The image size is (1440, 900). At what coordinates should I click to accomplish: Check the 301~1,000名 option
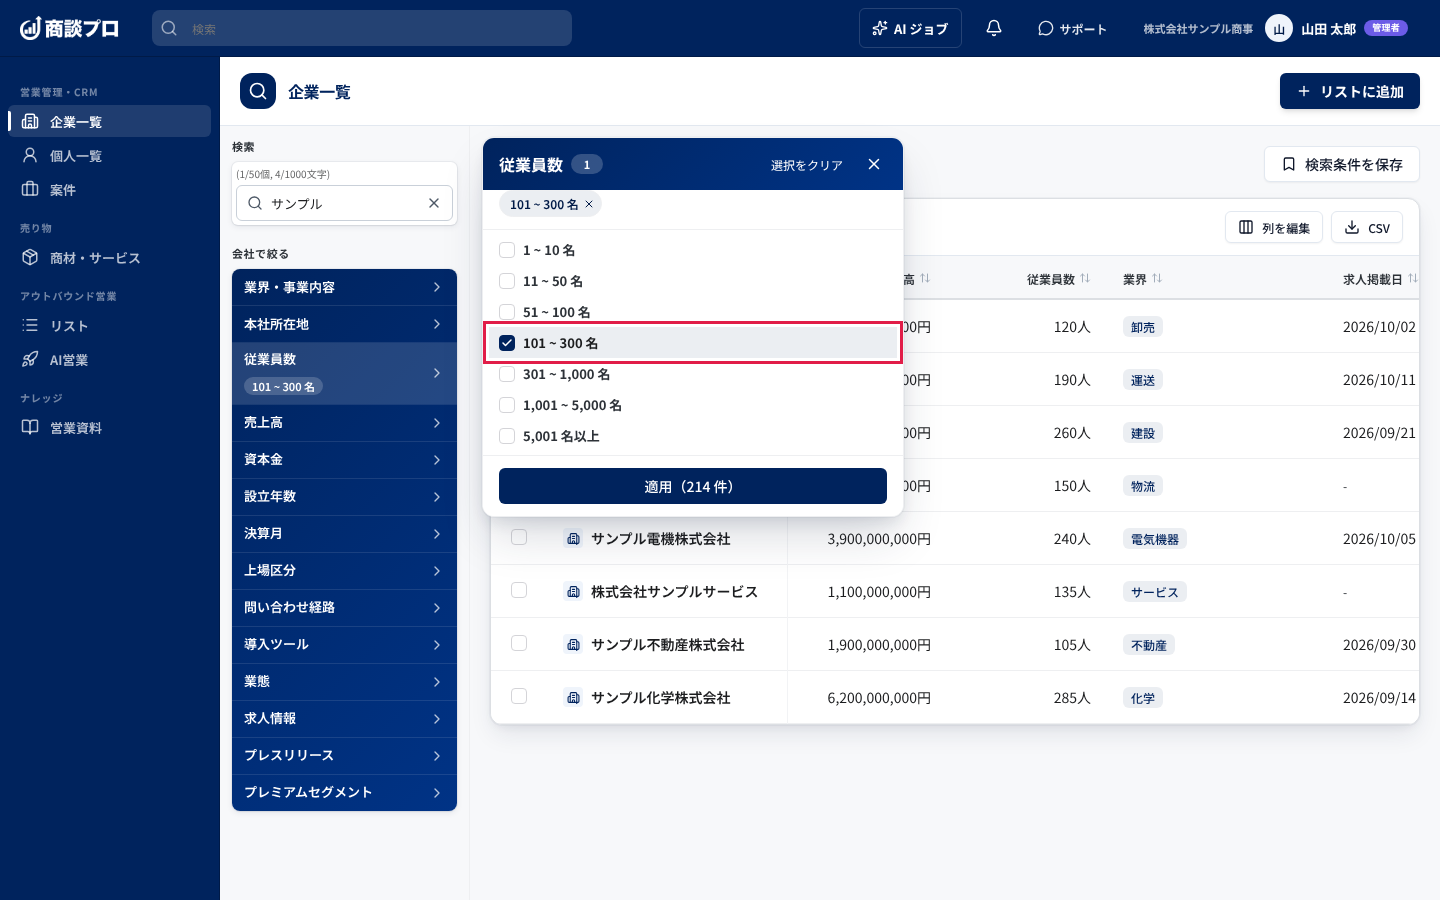[507, 374]
